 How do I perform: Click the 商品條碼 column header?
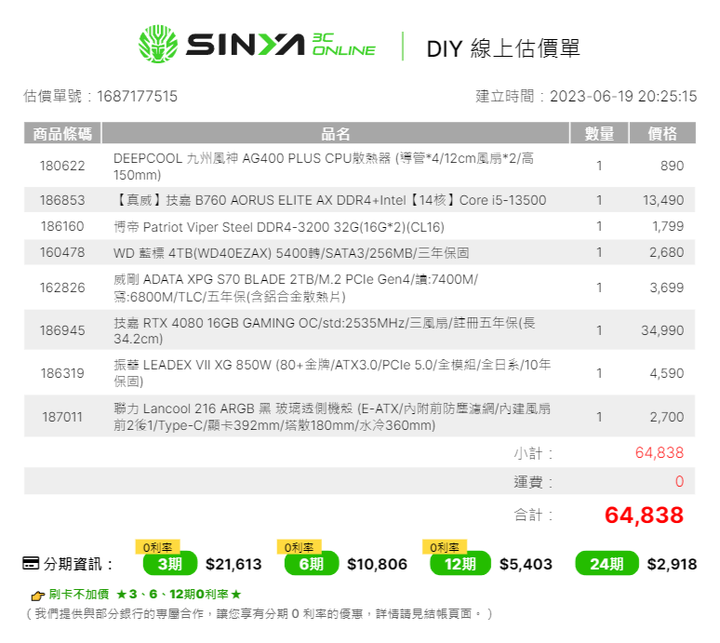[x=62, y=134]
